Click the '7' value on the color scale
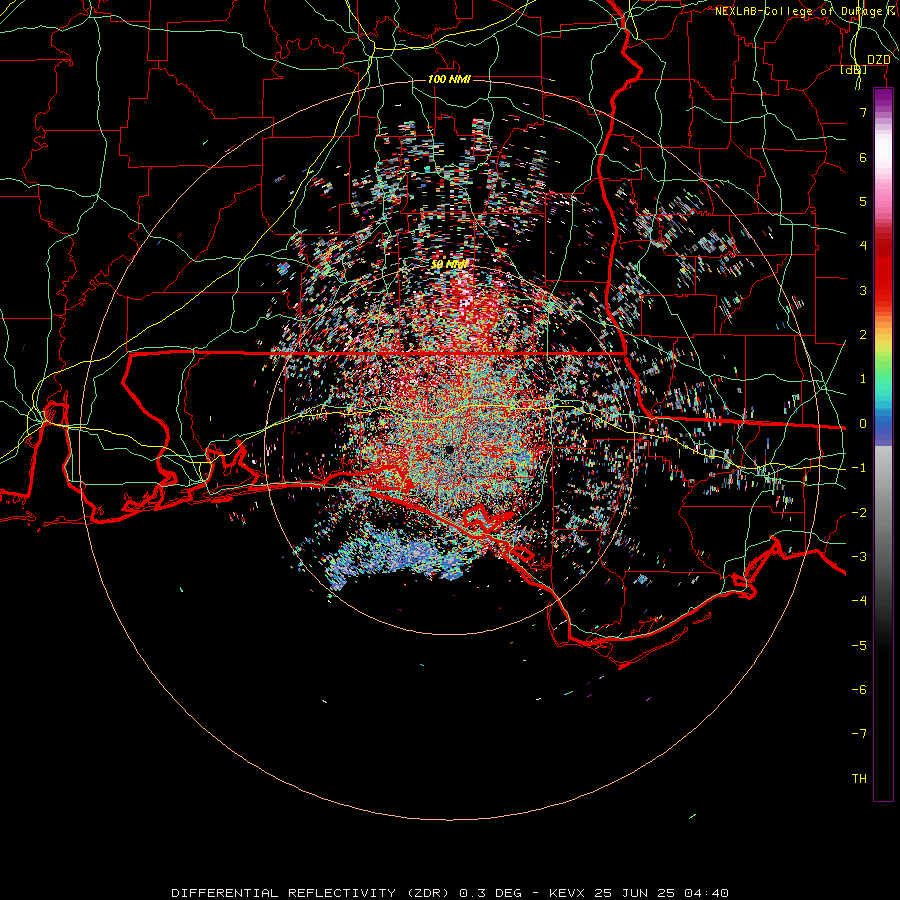 pos(863,112)
